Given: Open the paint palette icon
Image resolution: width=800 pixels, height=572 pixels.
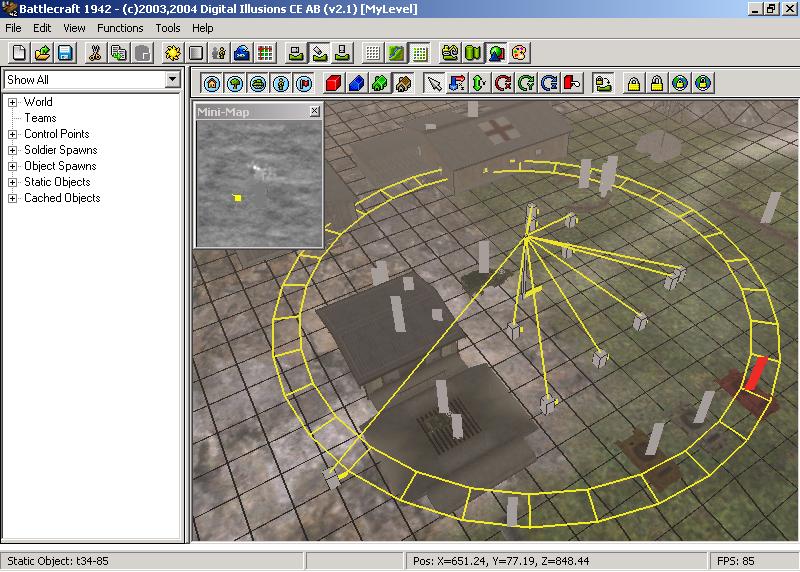Looking at the screenshot, I should tap(519, 53).
